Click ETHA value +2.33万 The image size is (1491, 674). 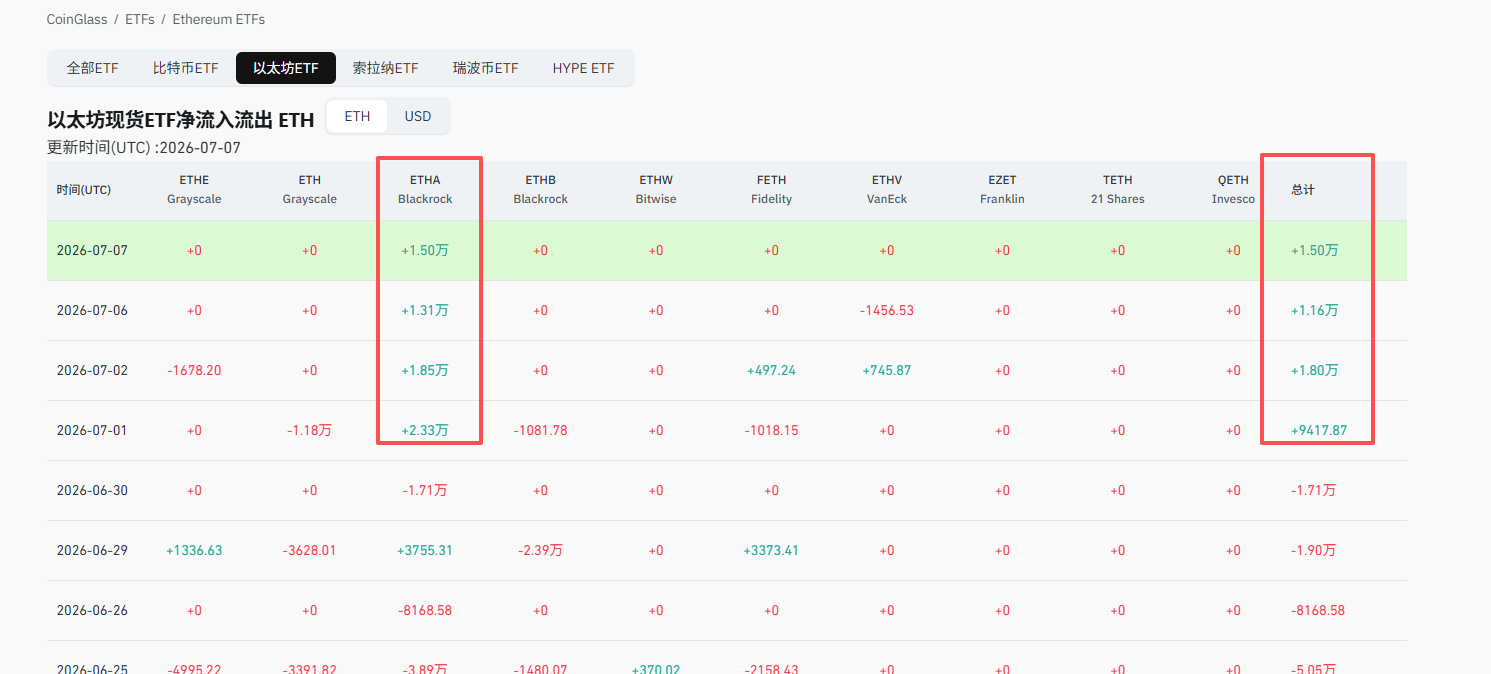pos(425,430)
